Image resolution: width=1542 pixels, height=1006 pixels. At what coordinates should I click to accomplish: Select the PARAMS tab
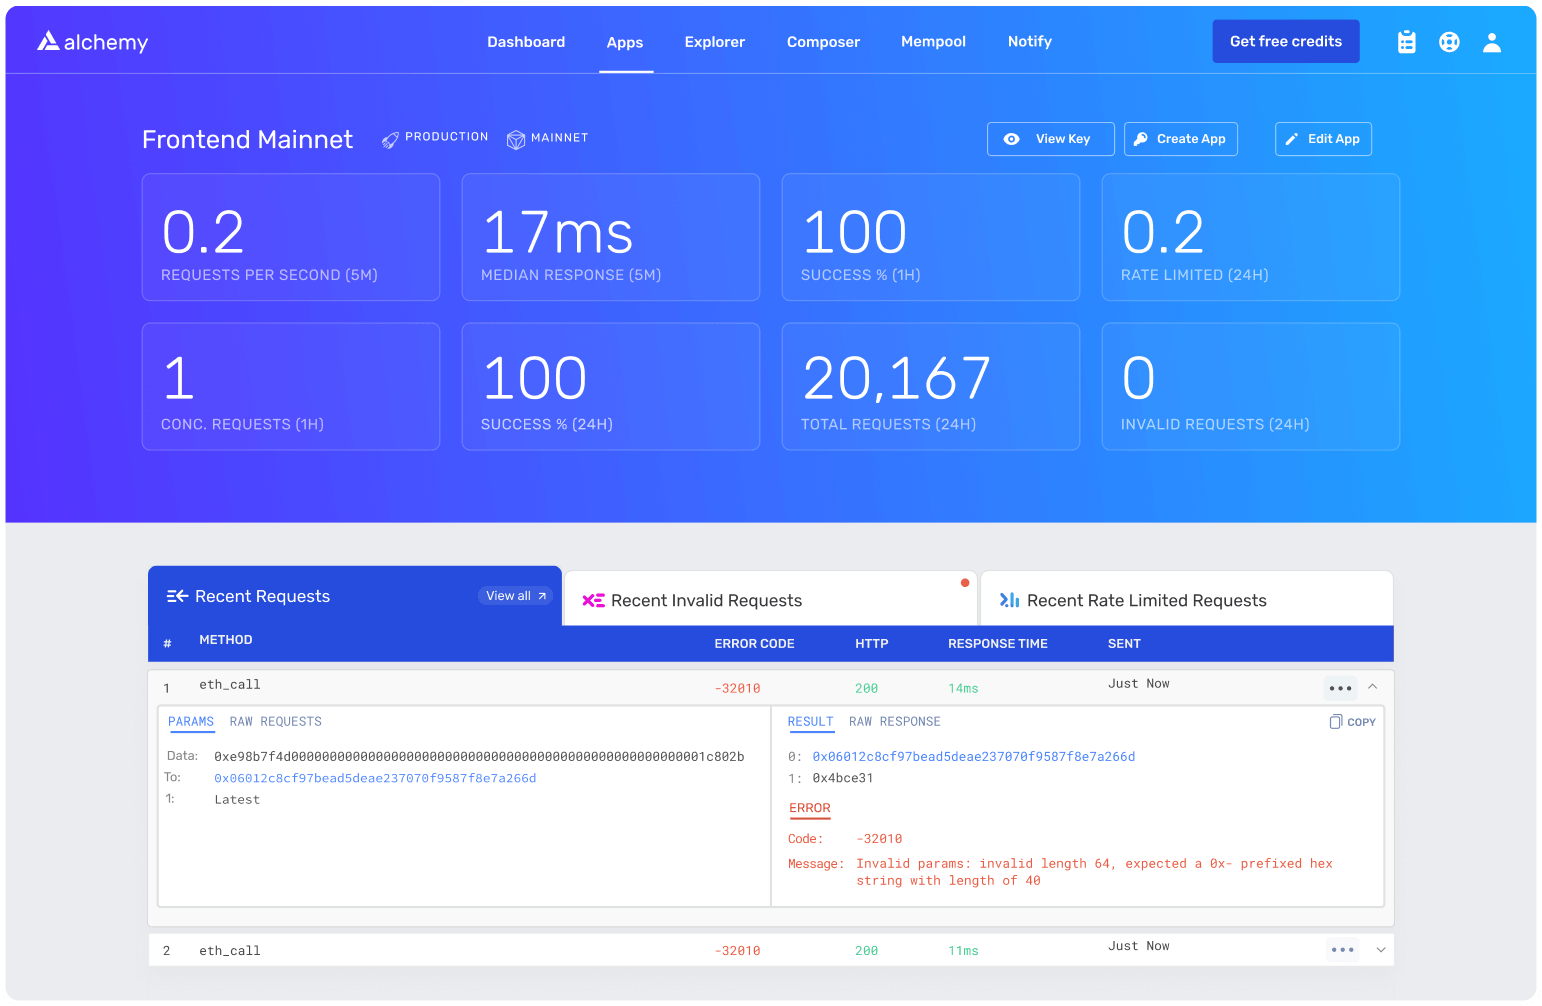coord(191,722)
